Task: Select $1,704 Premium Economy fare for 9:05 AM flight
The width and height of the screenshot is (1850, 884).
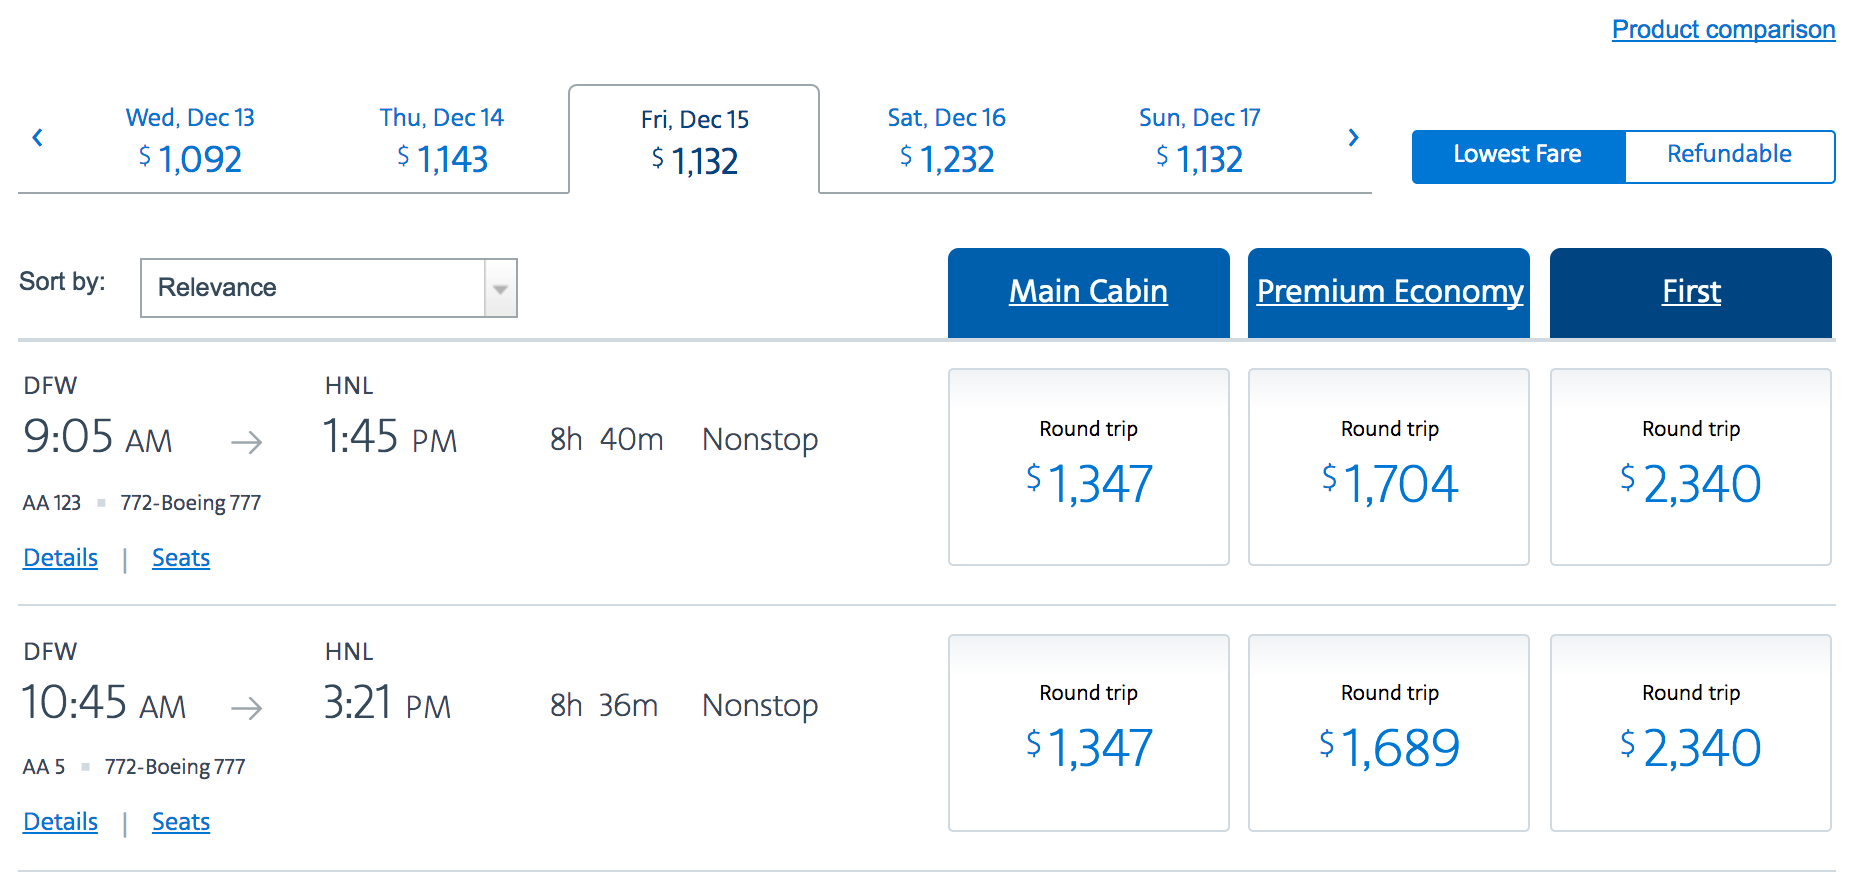Action: [x=1389, y=468]
